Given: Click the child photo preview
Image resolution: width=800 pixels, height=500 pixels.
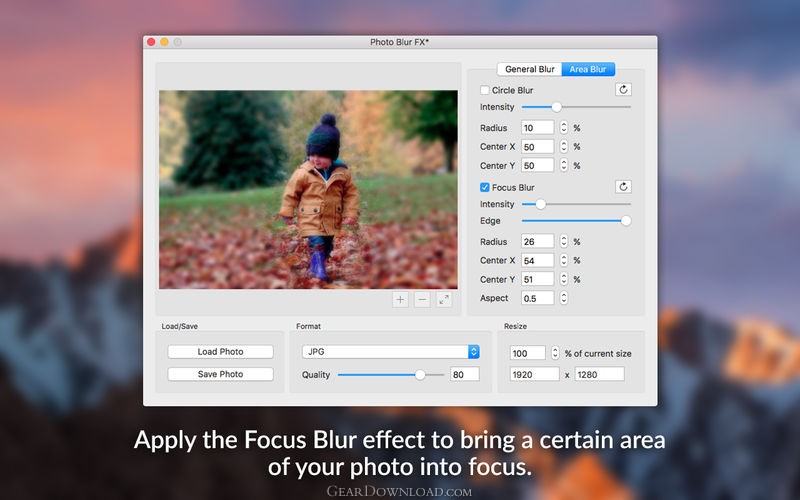Looking at the screenshot, I should coord(308,190).
